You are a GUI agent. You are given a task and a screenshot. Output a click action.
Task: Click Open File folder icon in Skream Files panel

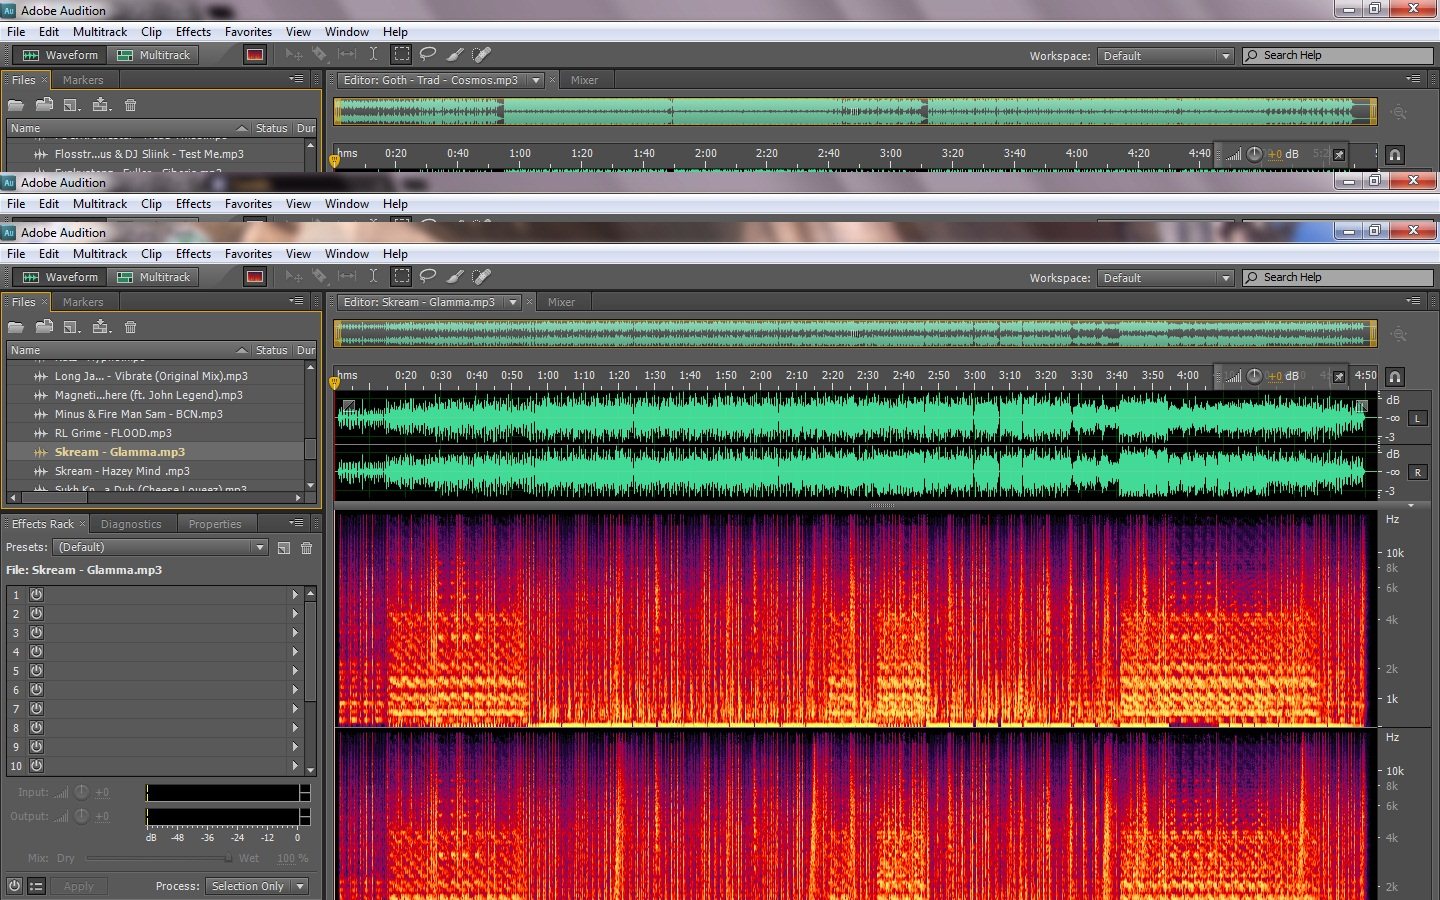[x=16, y=327]
